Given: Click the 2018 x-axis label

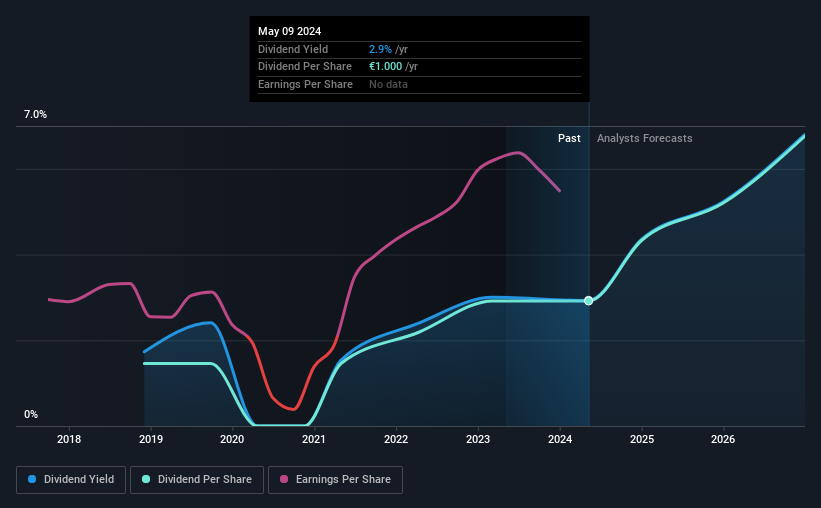Looking at the screenshot, I should 69,439.
